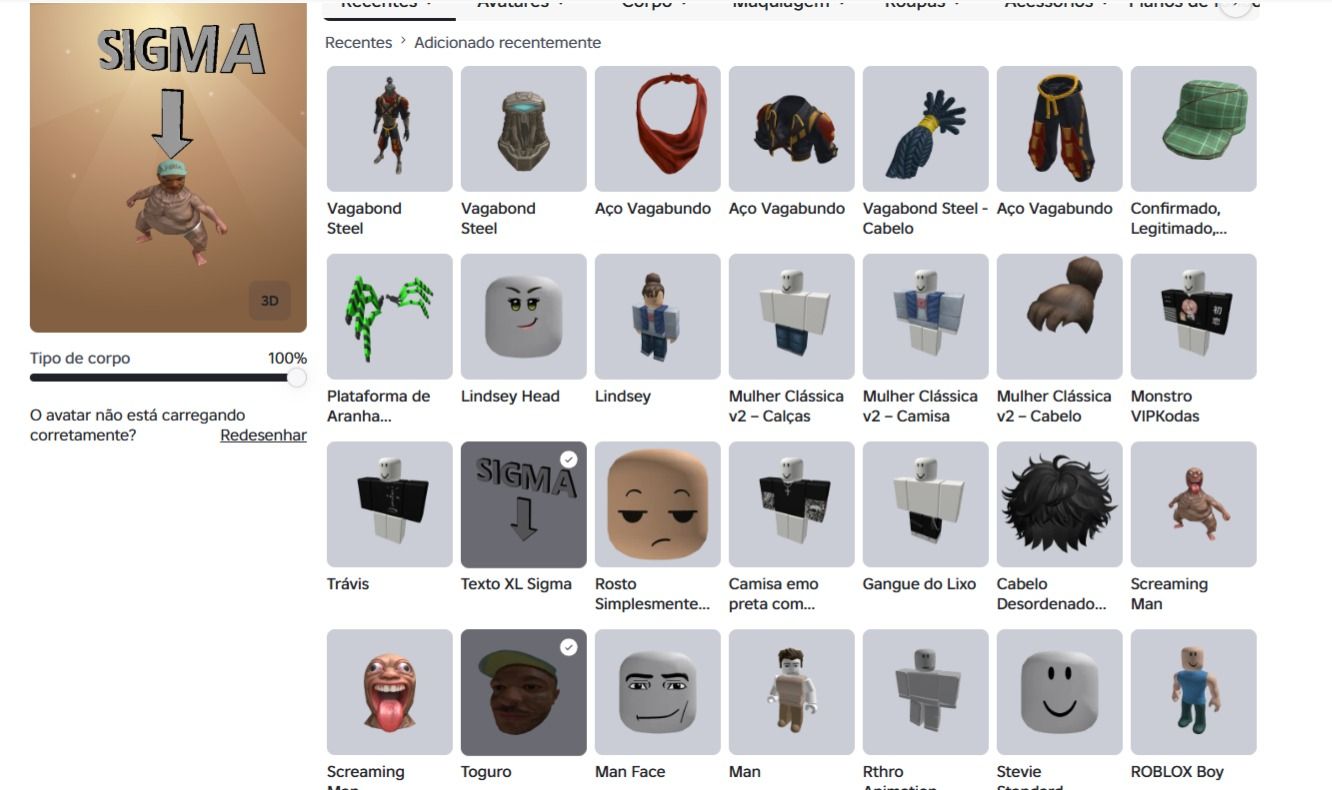Select the Gangue do Lixo pants item

click(926, 505)
